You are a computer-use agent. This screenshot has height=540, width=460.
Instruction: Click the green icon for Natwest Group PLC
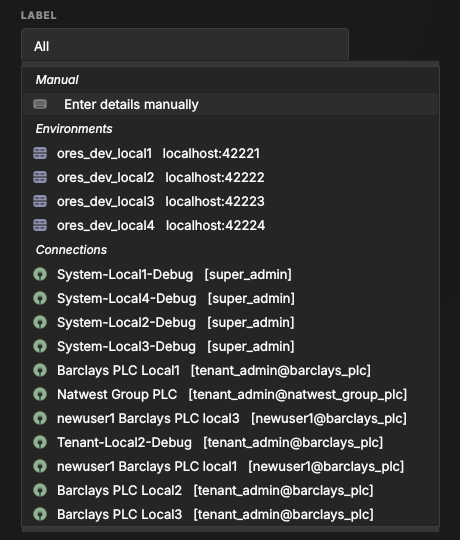40,394
